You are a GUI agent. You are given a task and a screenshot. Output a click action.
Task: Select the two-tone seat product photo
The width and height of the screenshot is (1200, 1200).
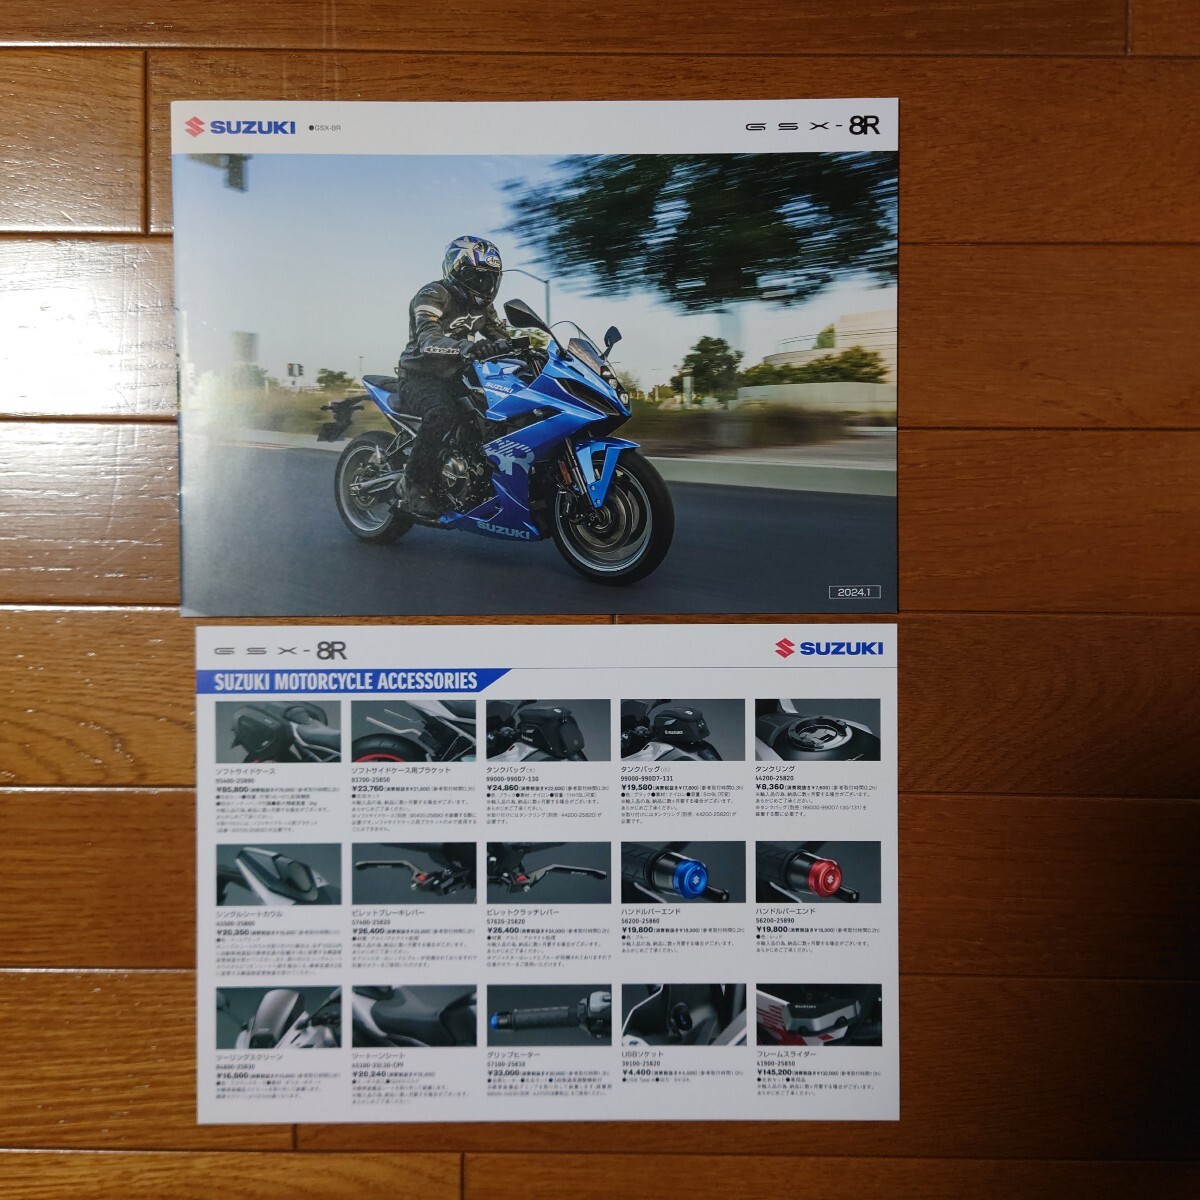(x=413, y=1017)
